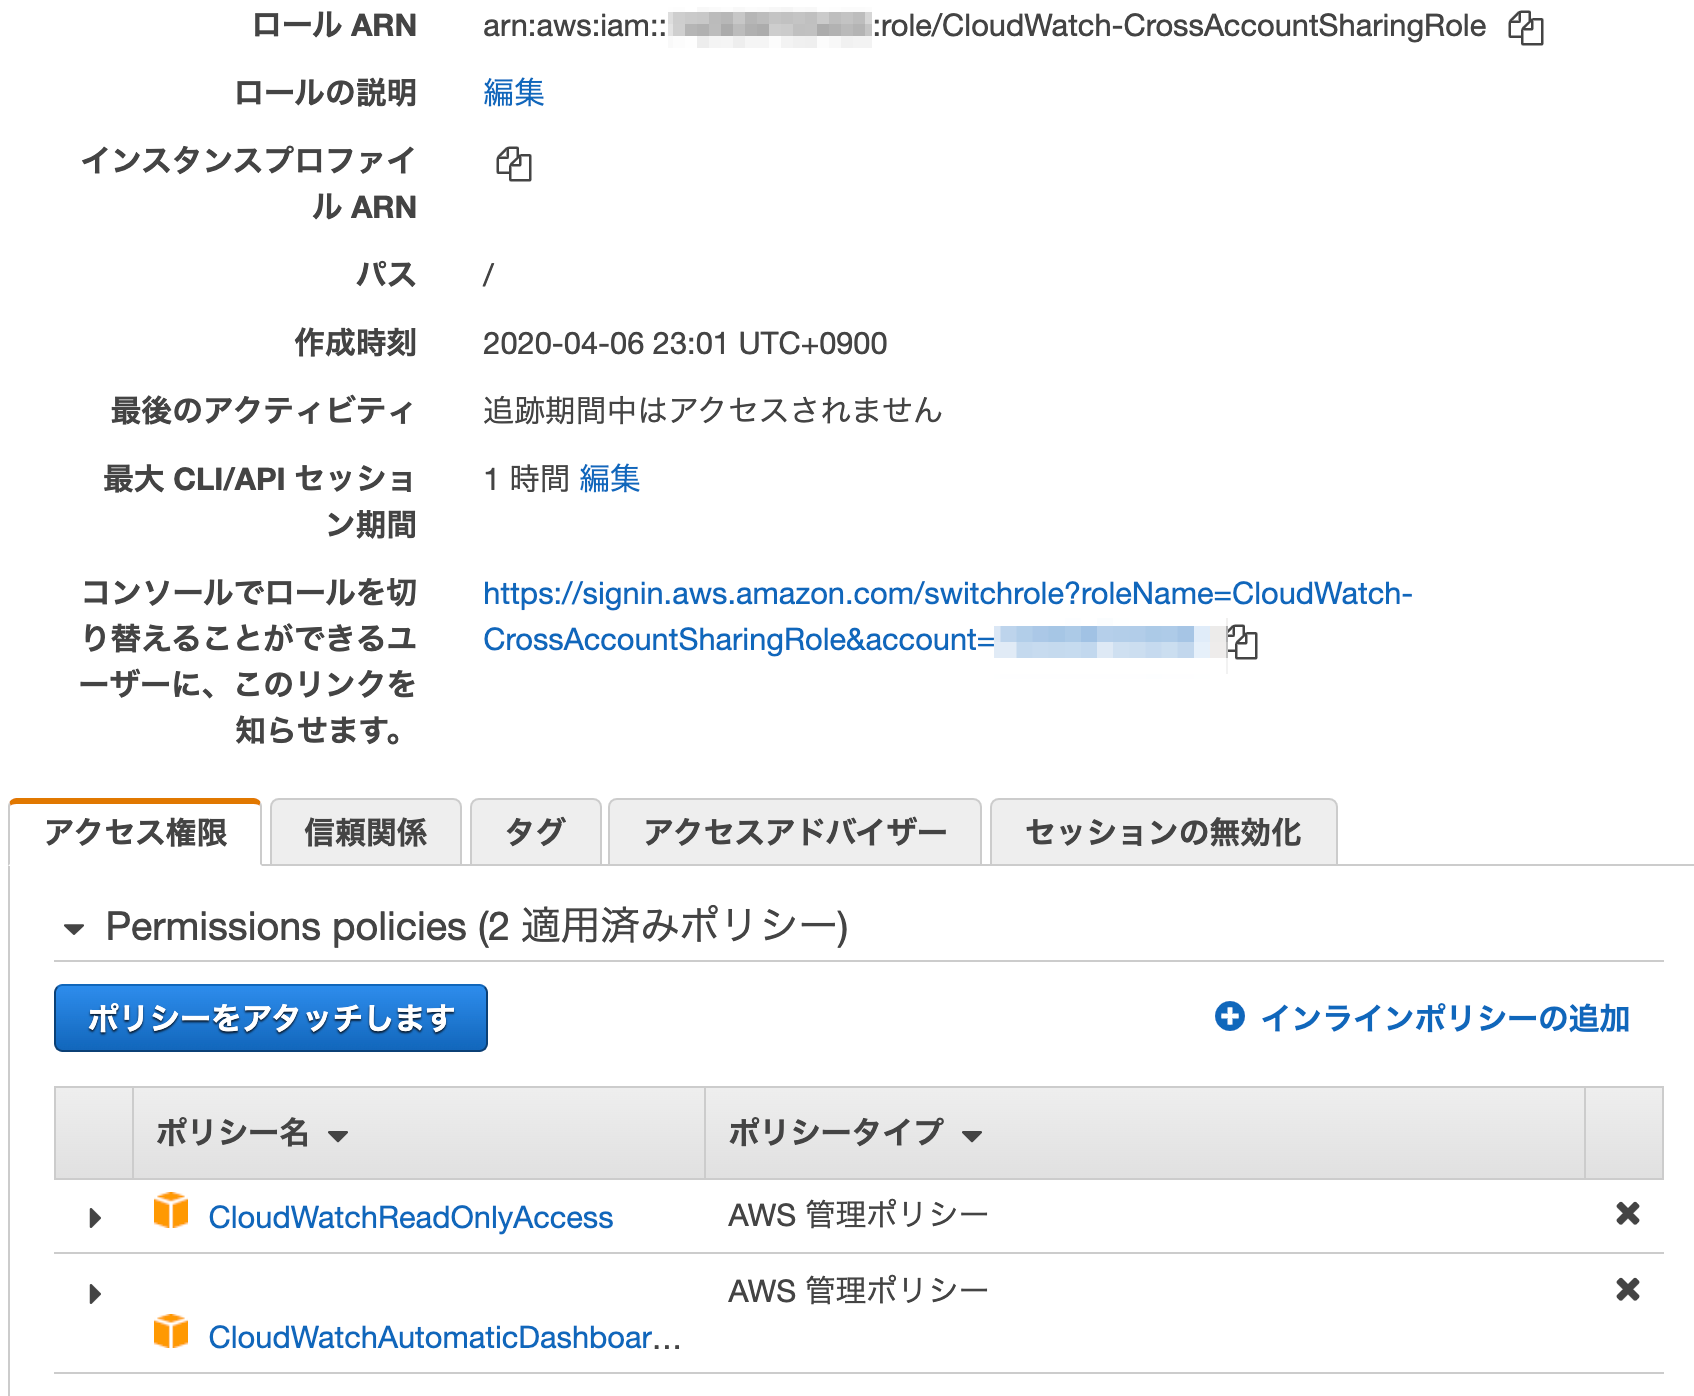Image resolution: width=1694 pixels, height=1396 pixels.
Task: Open CloudWatchReadOnlyAccess policy link
Action: (x=411, y=1217)
